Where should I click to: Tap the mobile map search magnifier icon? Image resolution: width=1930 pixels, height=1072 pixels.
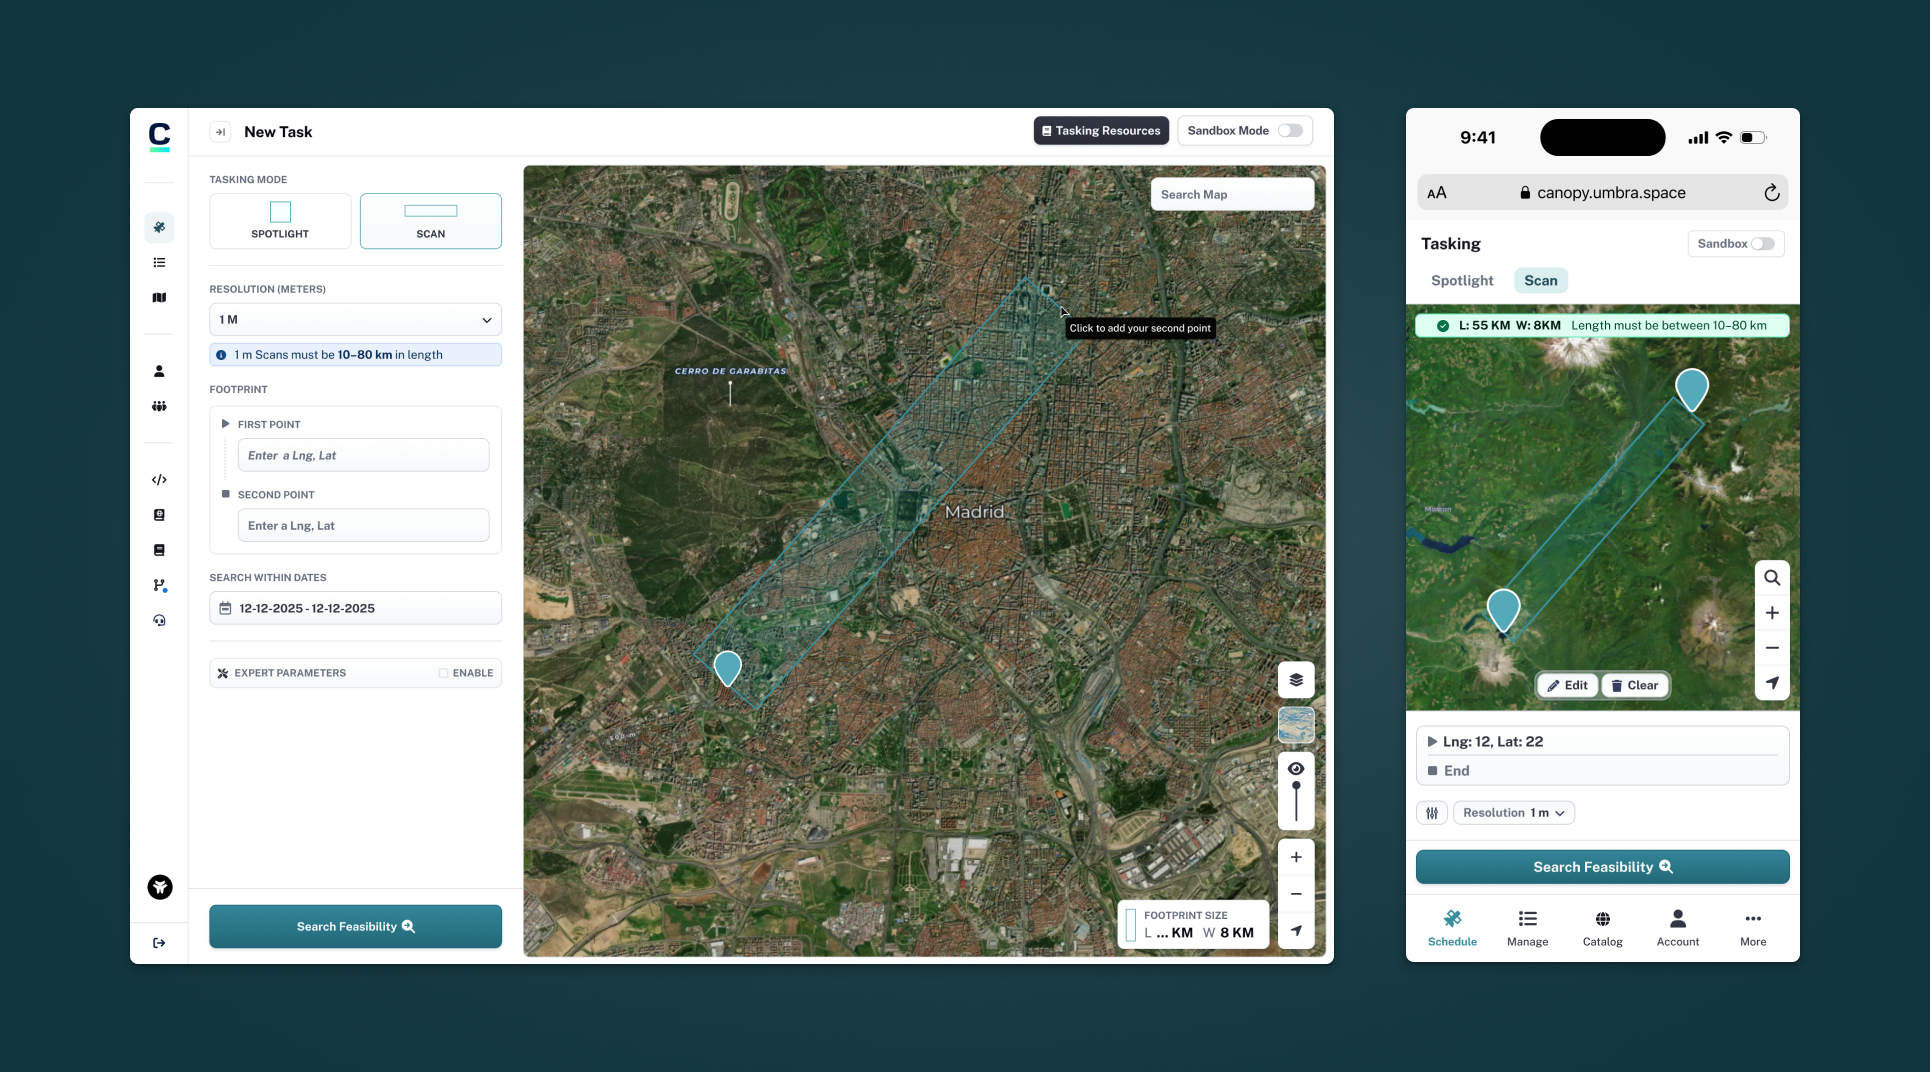point(1772,578)
